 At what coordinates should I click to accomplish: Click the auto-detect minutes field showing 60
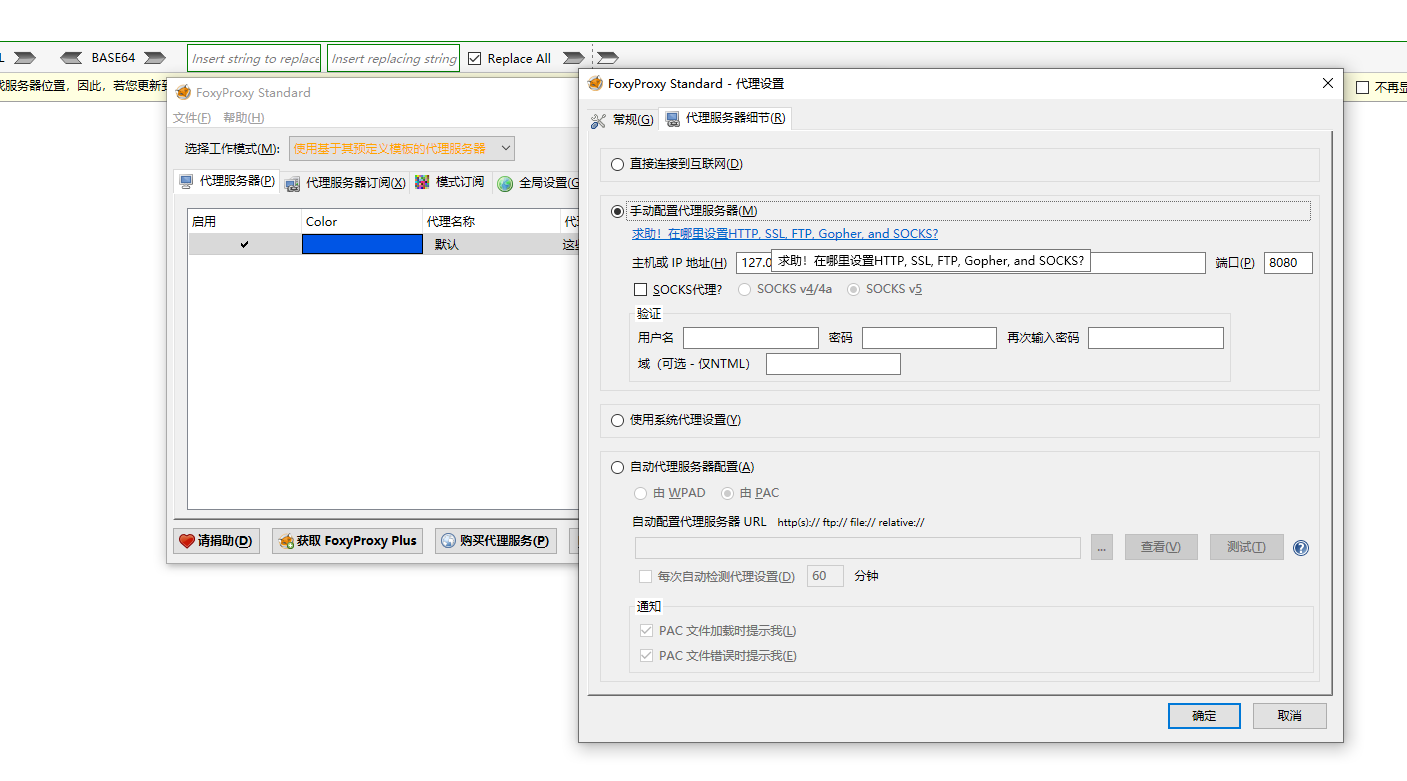tap(825, 576)
